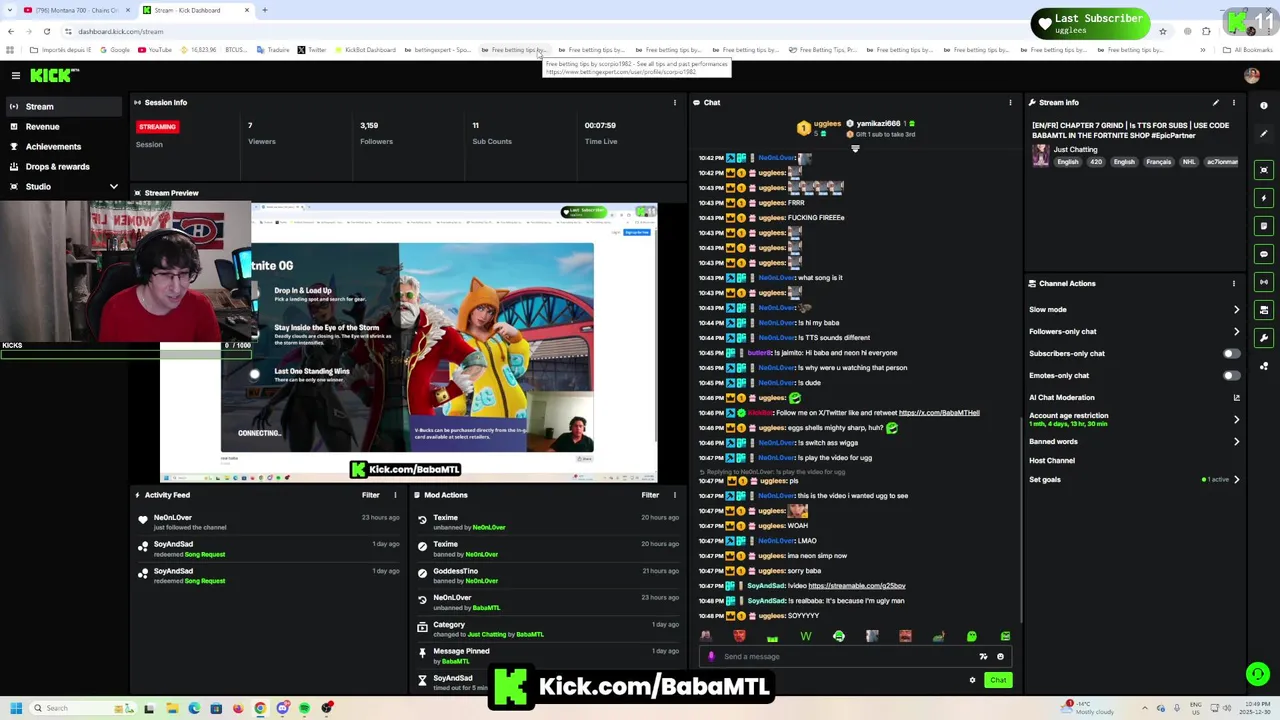
Task: Click the notes icon in right toolbar
Action: coord(1264,226)
